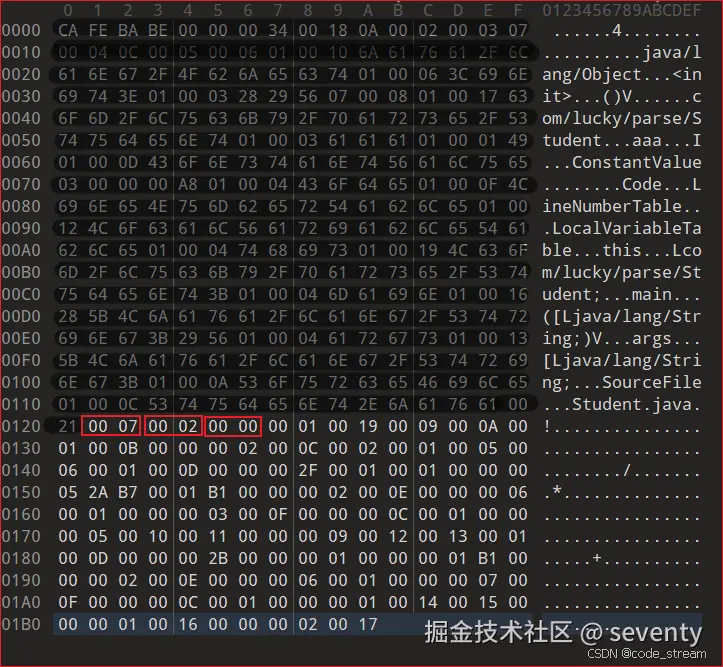This screenshot has height=667, width=723.
Task: Select decoded text 'it>...()V......c'
Action: coord(622,96)
